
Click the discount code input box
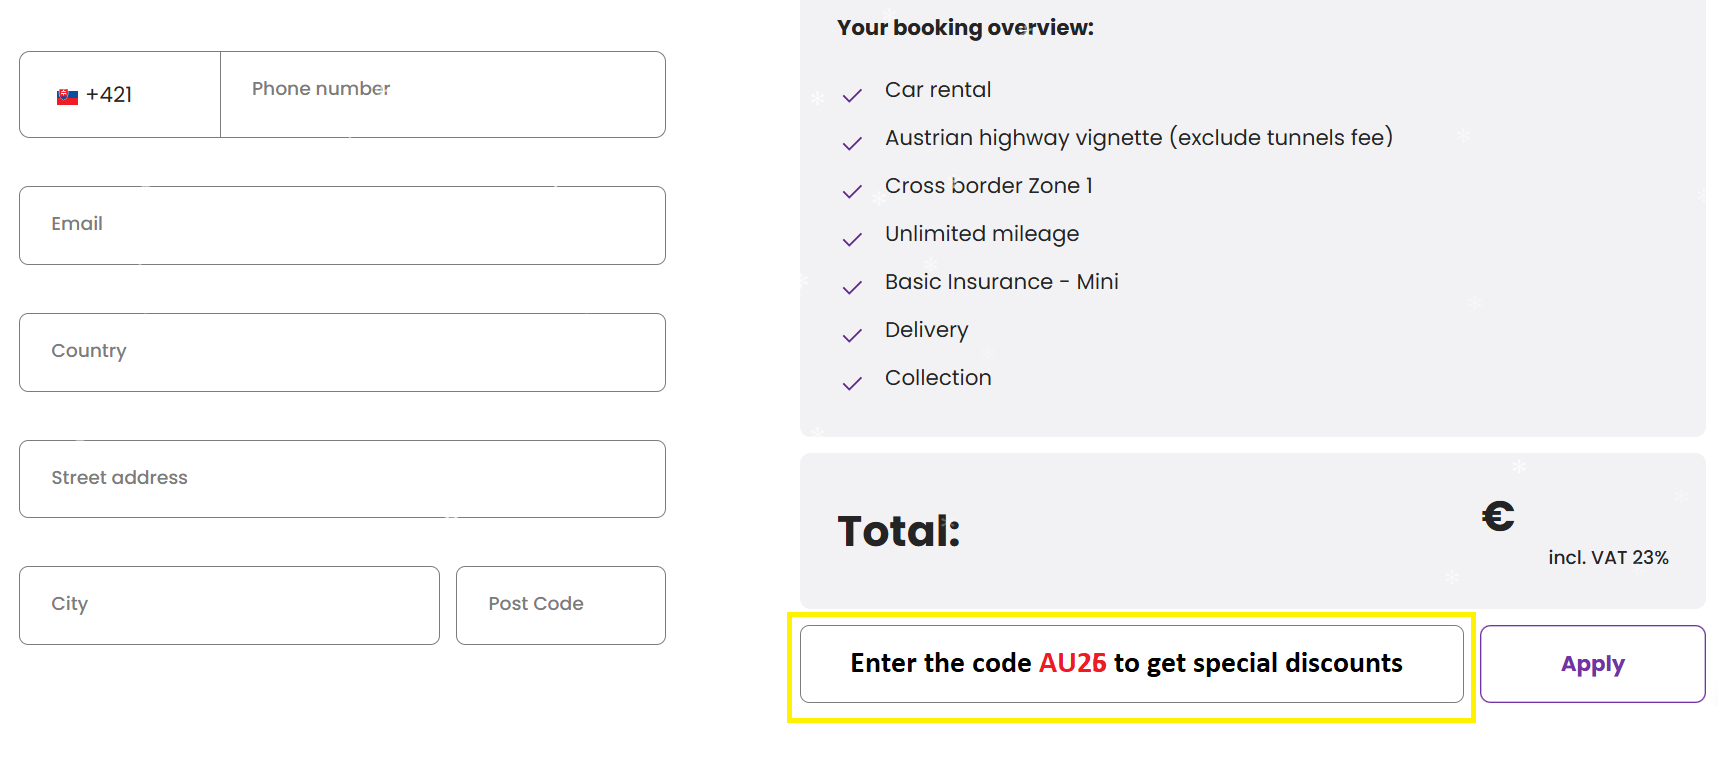click(1131, 664)
